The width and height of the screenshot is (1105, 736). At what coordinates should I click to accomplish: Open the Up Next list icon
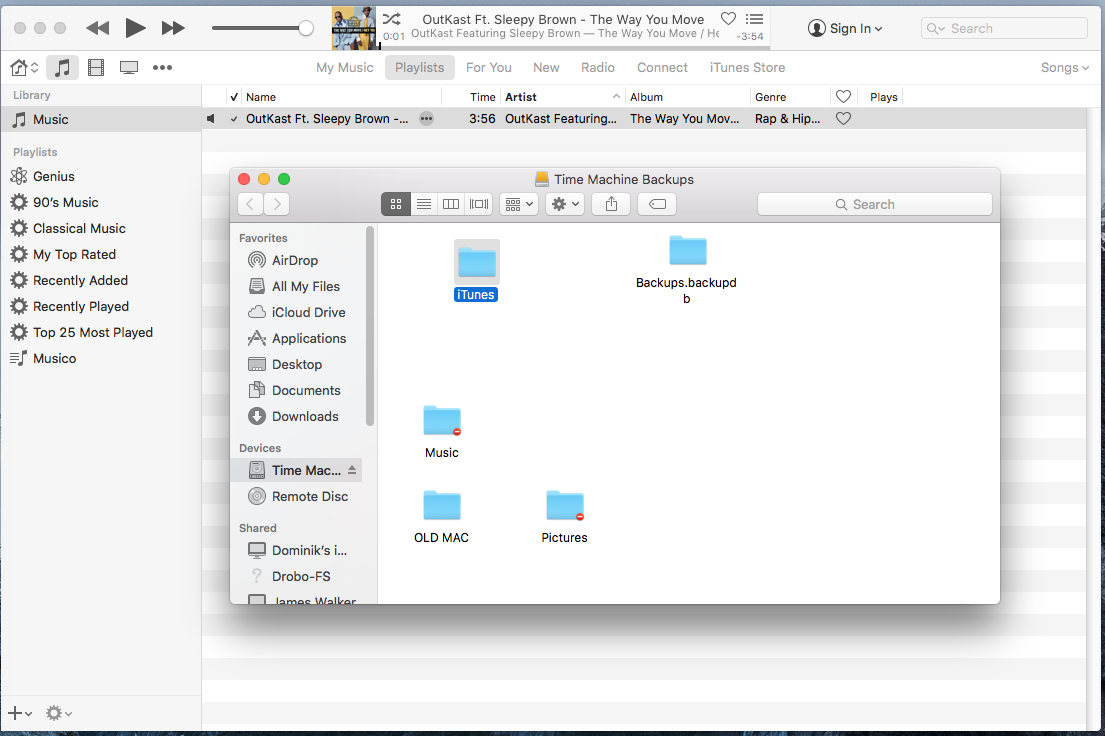755,19
